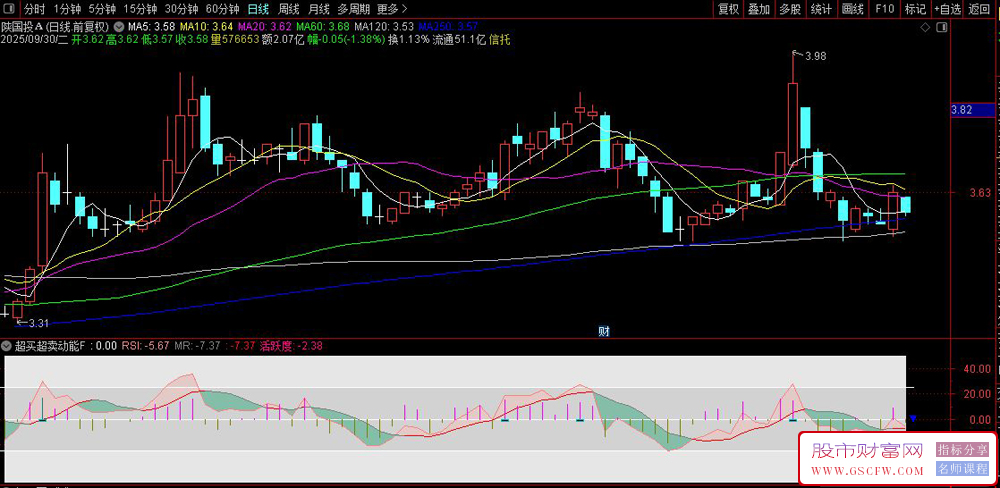Image resolution: width=1000 pixels, height=488 pixels.
Task: Expand the stock name dropdown arrow
Action: pos(120,25)
